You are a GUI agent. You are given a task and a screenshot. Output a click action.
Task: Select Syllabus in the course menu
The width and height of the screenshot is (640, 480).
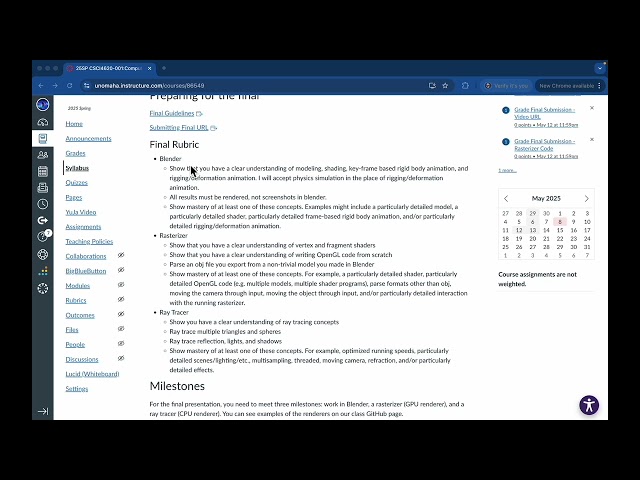tap(77, 168)
